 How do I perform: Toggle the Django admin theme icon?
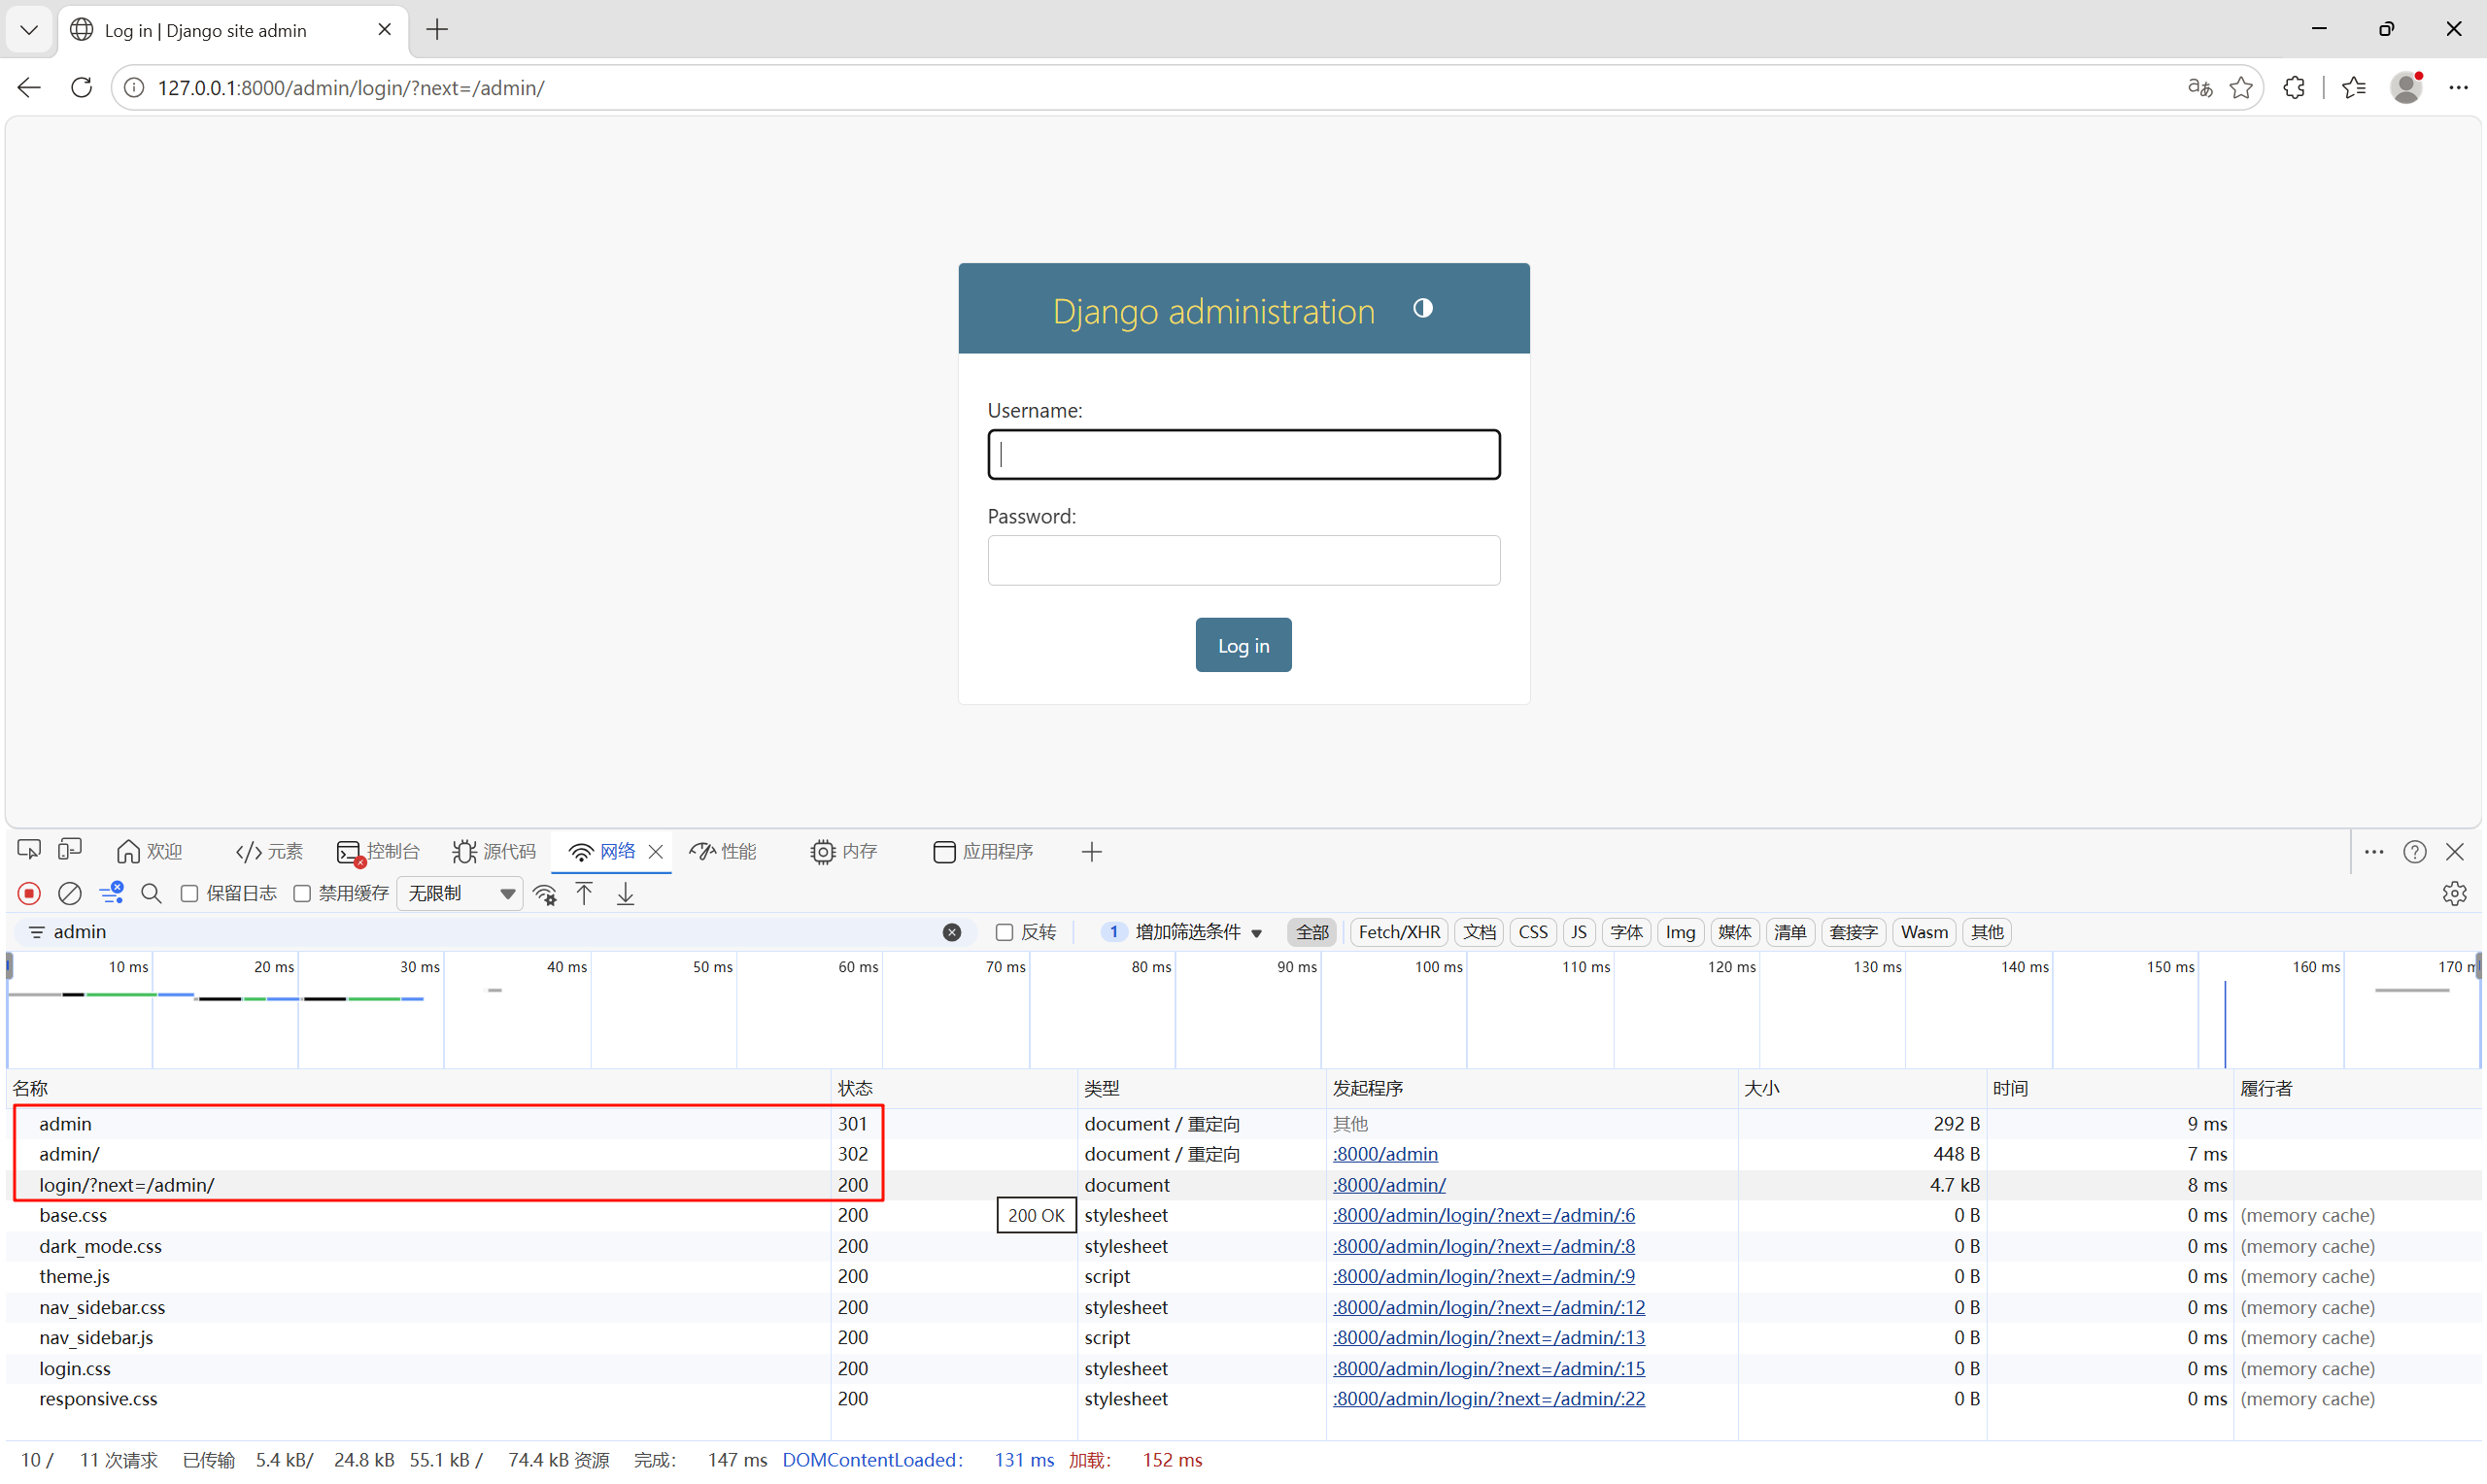click(1422, 308)
